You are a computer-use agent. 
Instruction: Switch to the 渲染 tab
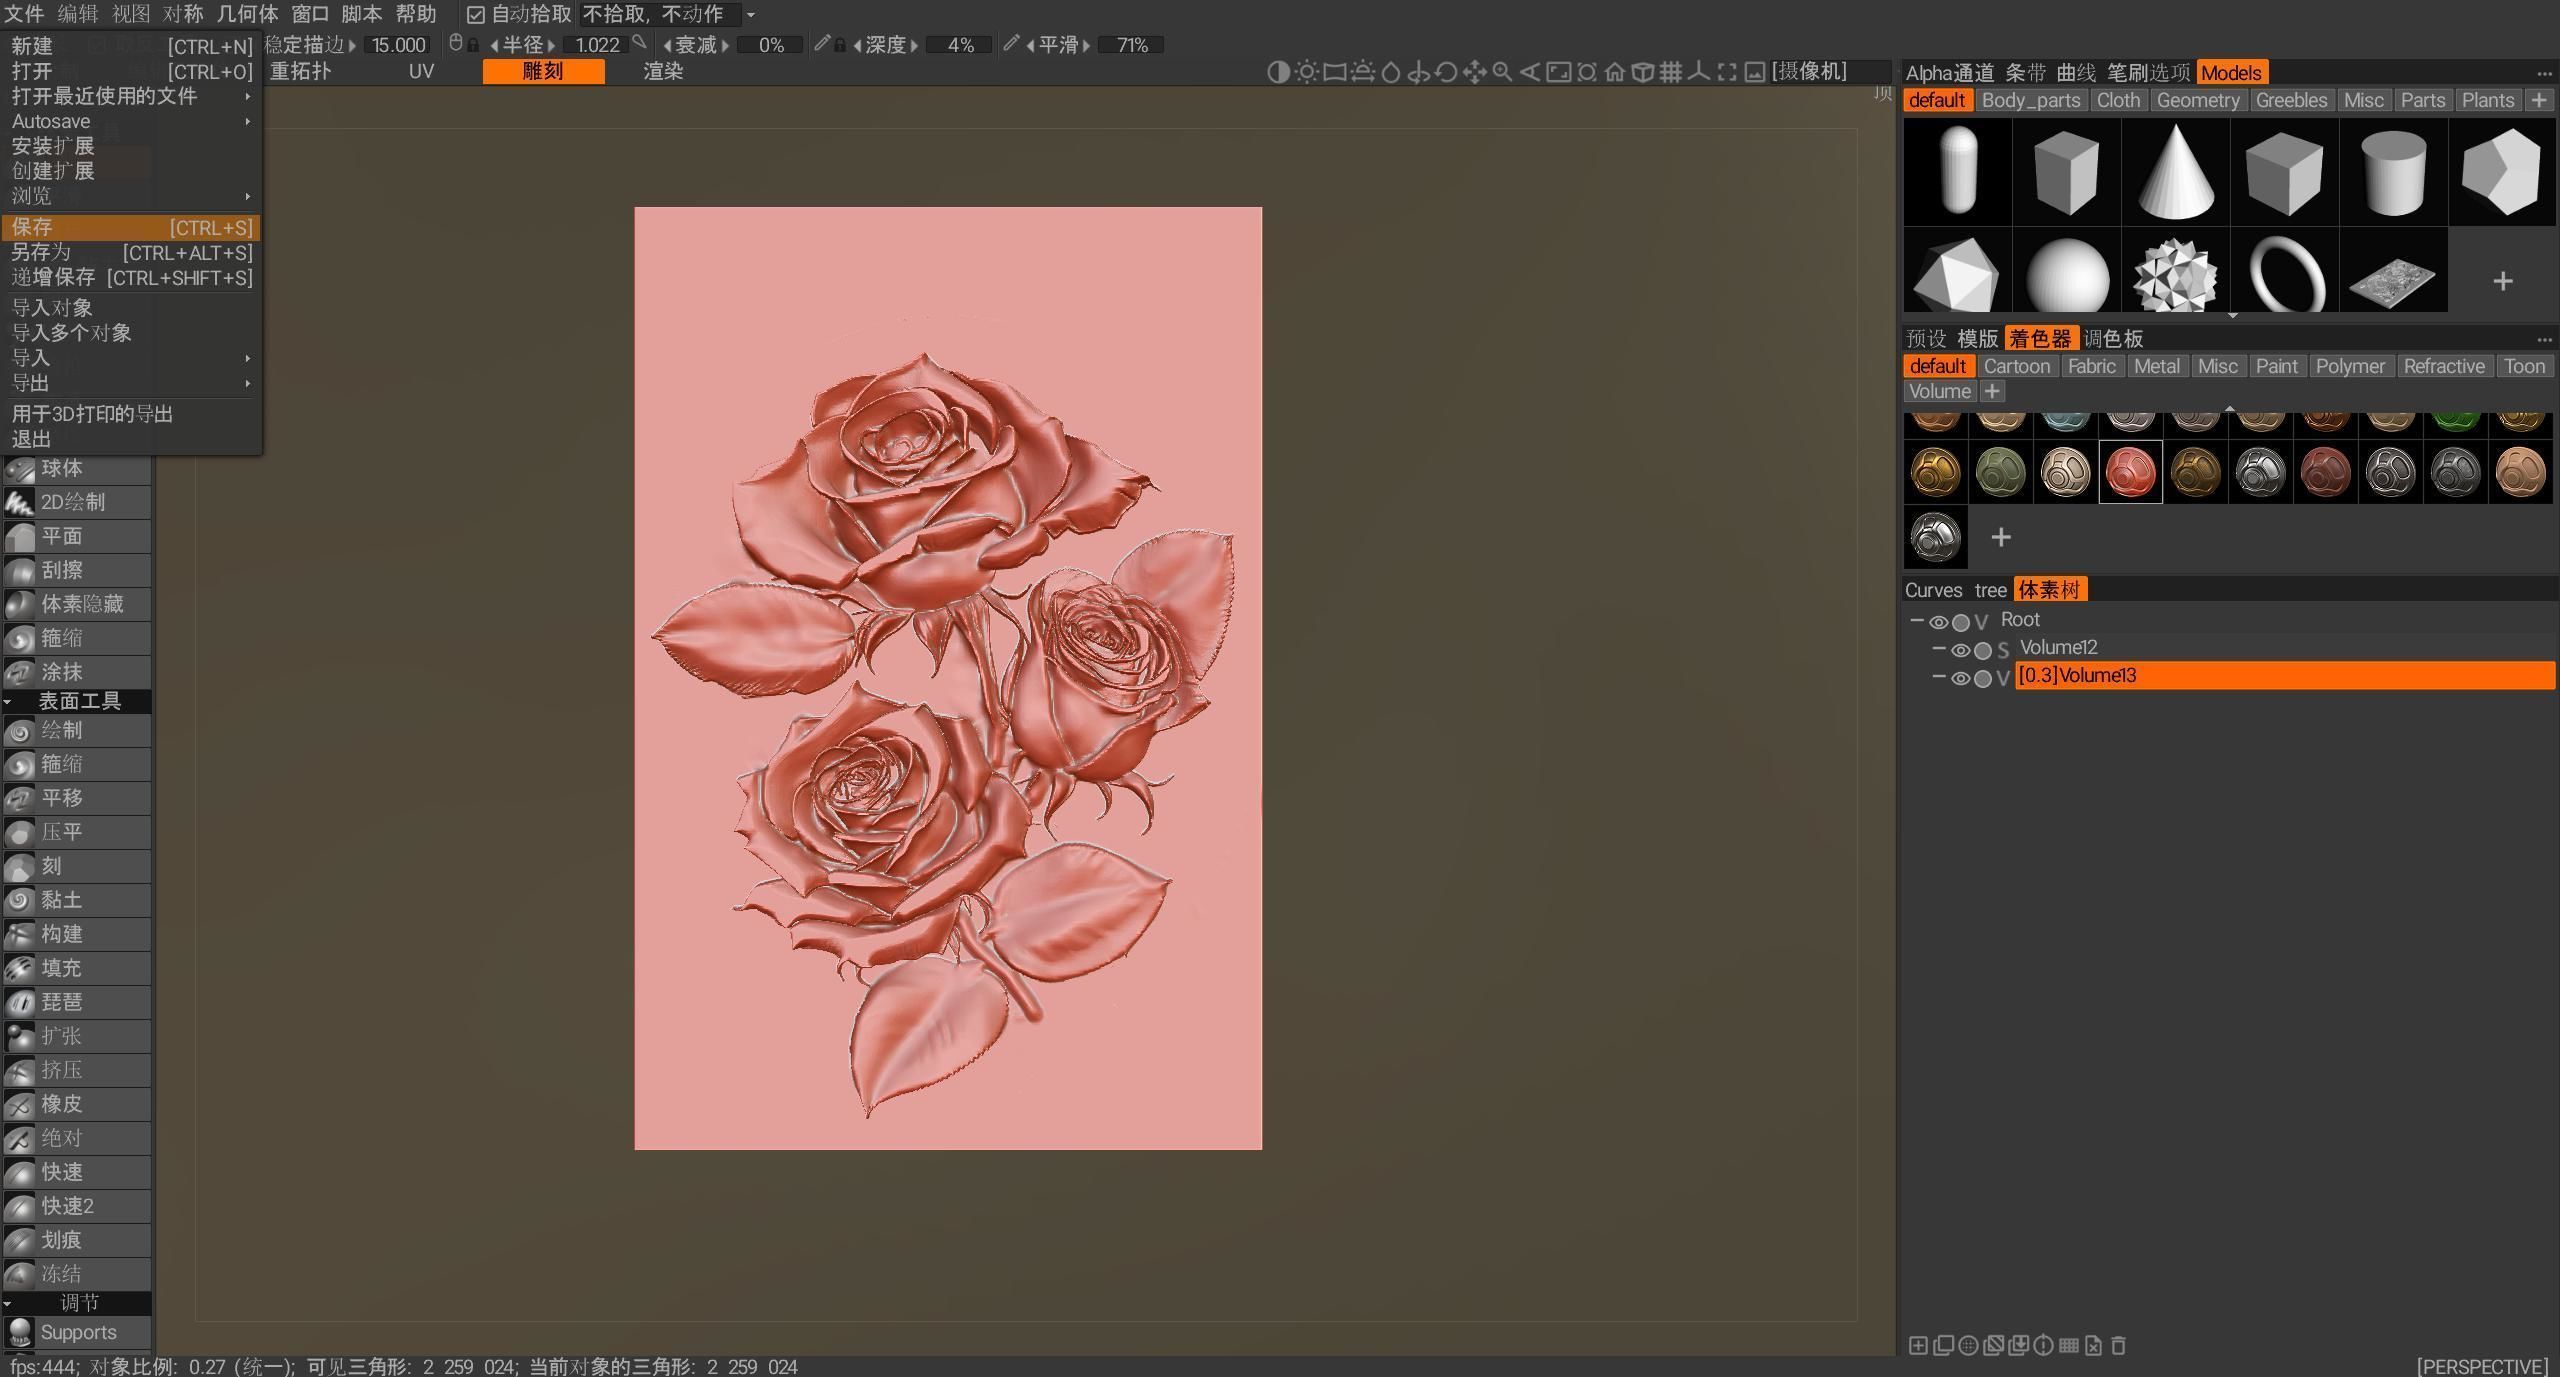[x=662, y=71]
